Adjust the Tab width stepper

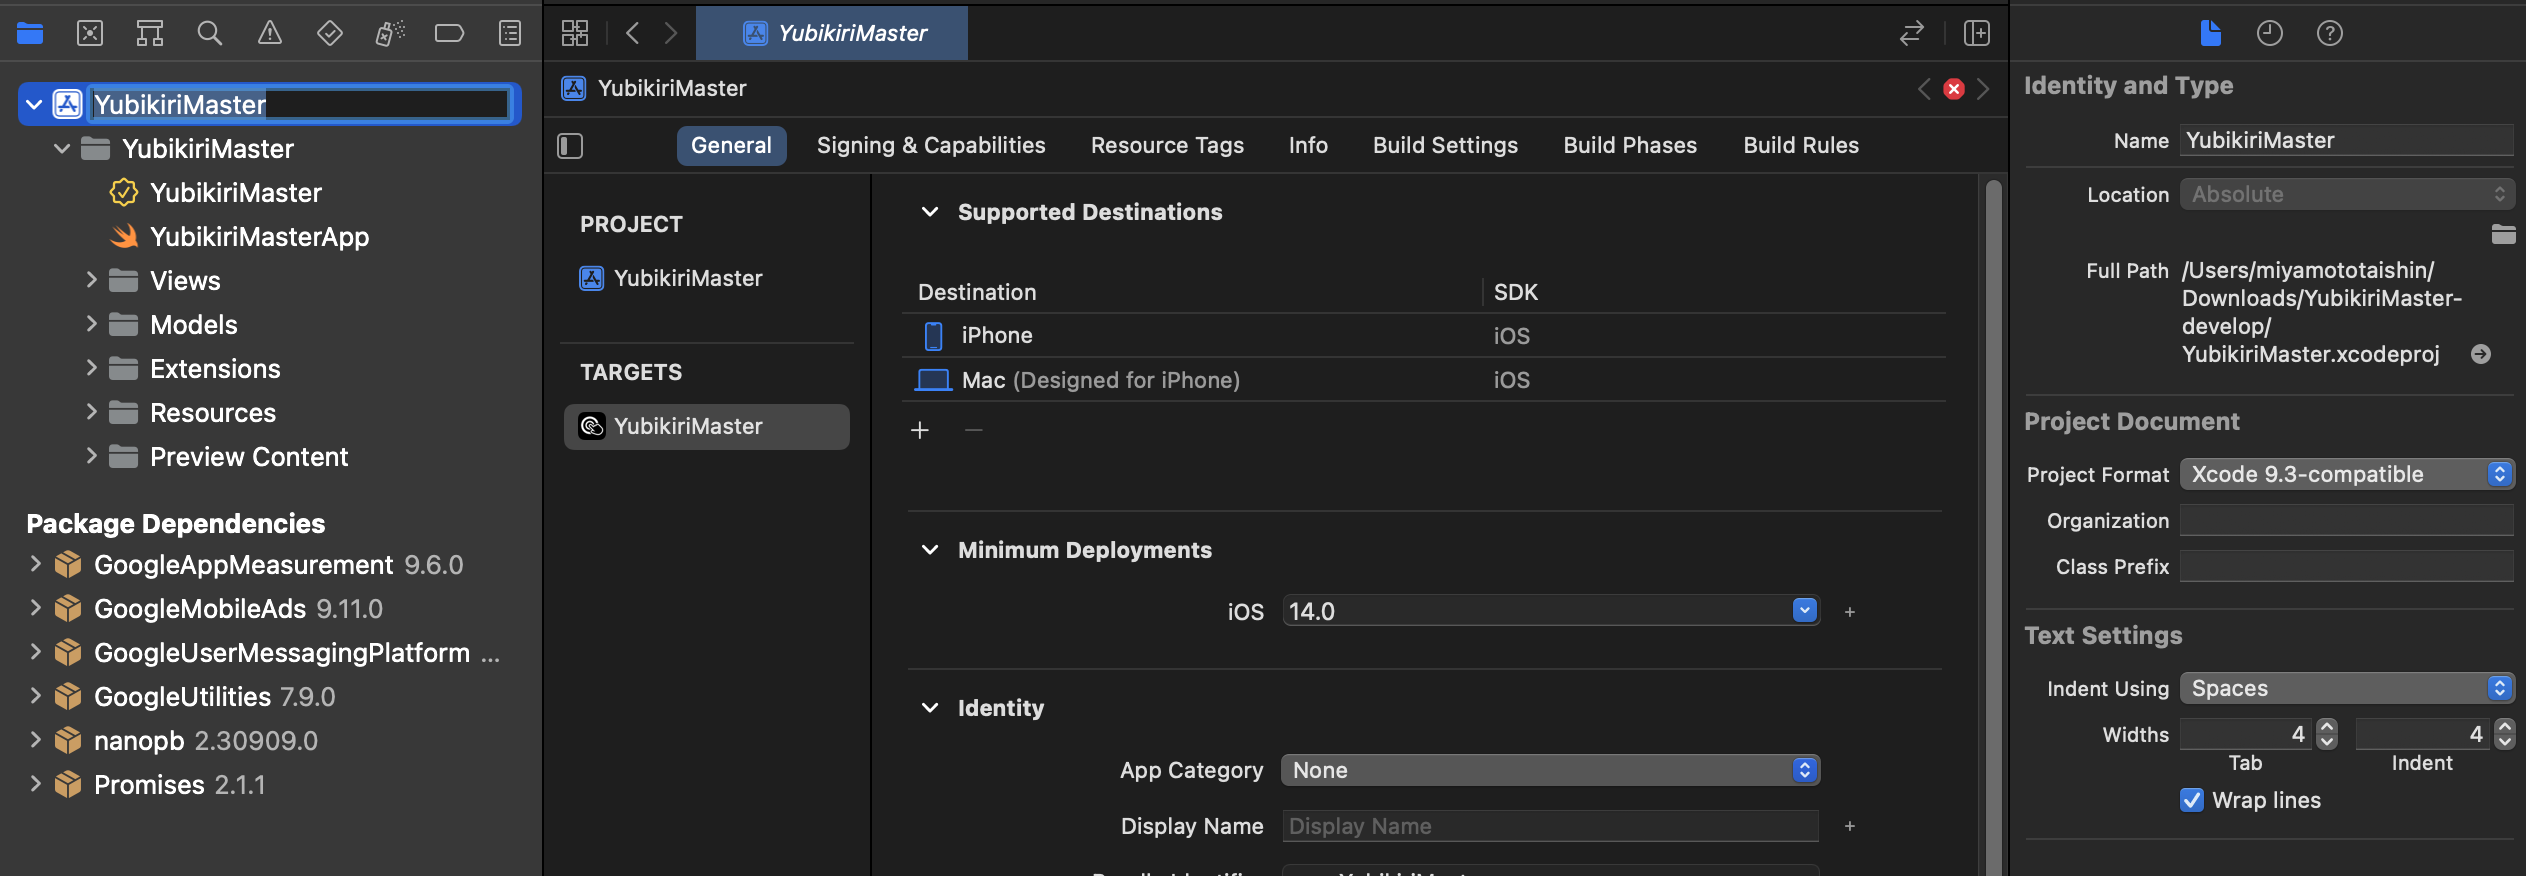point(2327,734)
